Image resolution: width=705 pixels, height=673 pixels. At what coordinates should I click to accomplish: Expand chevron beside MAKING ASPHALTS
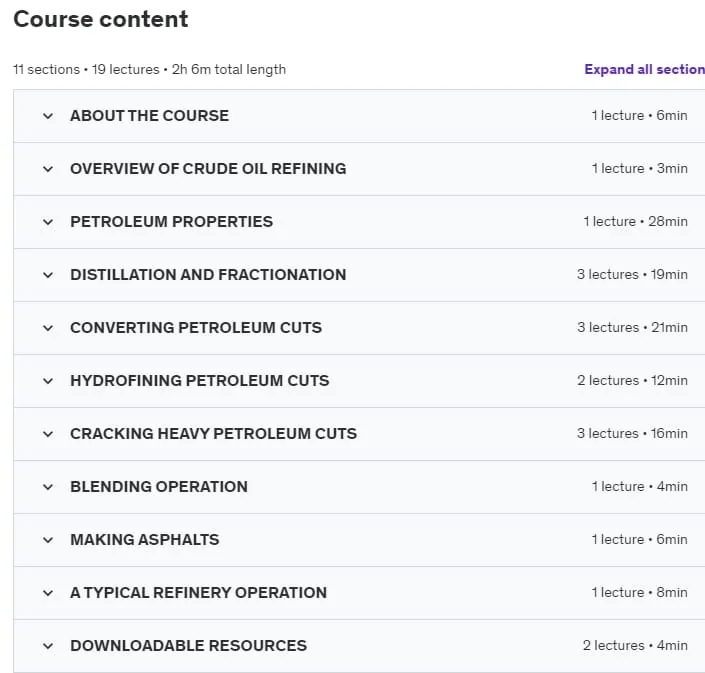click(x=48, y=540)
